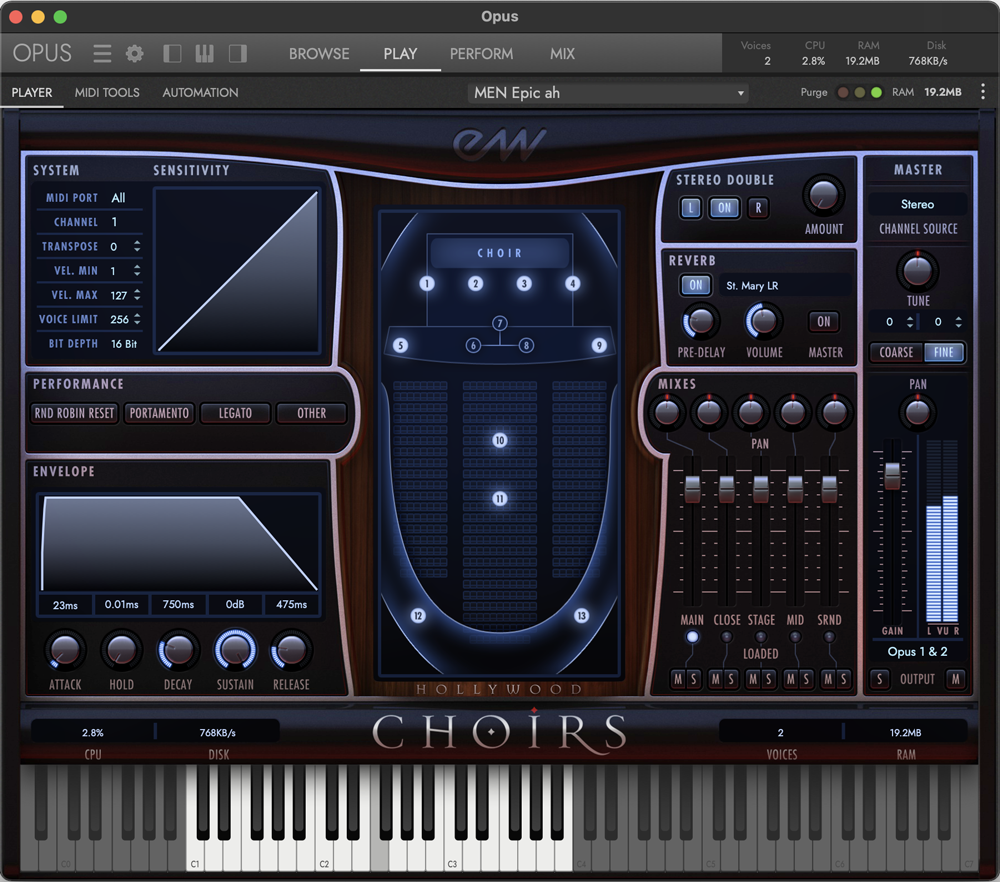Screen dimensions: 1000x882
Task: Click the mute M button beside OUTPUT
Action: [x=955, y=680]
